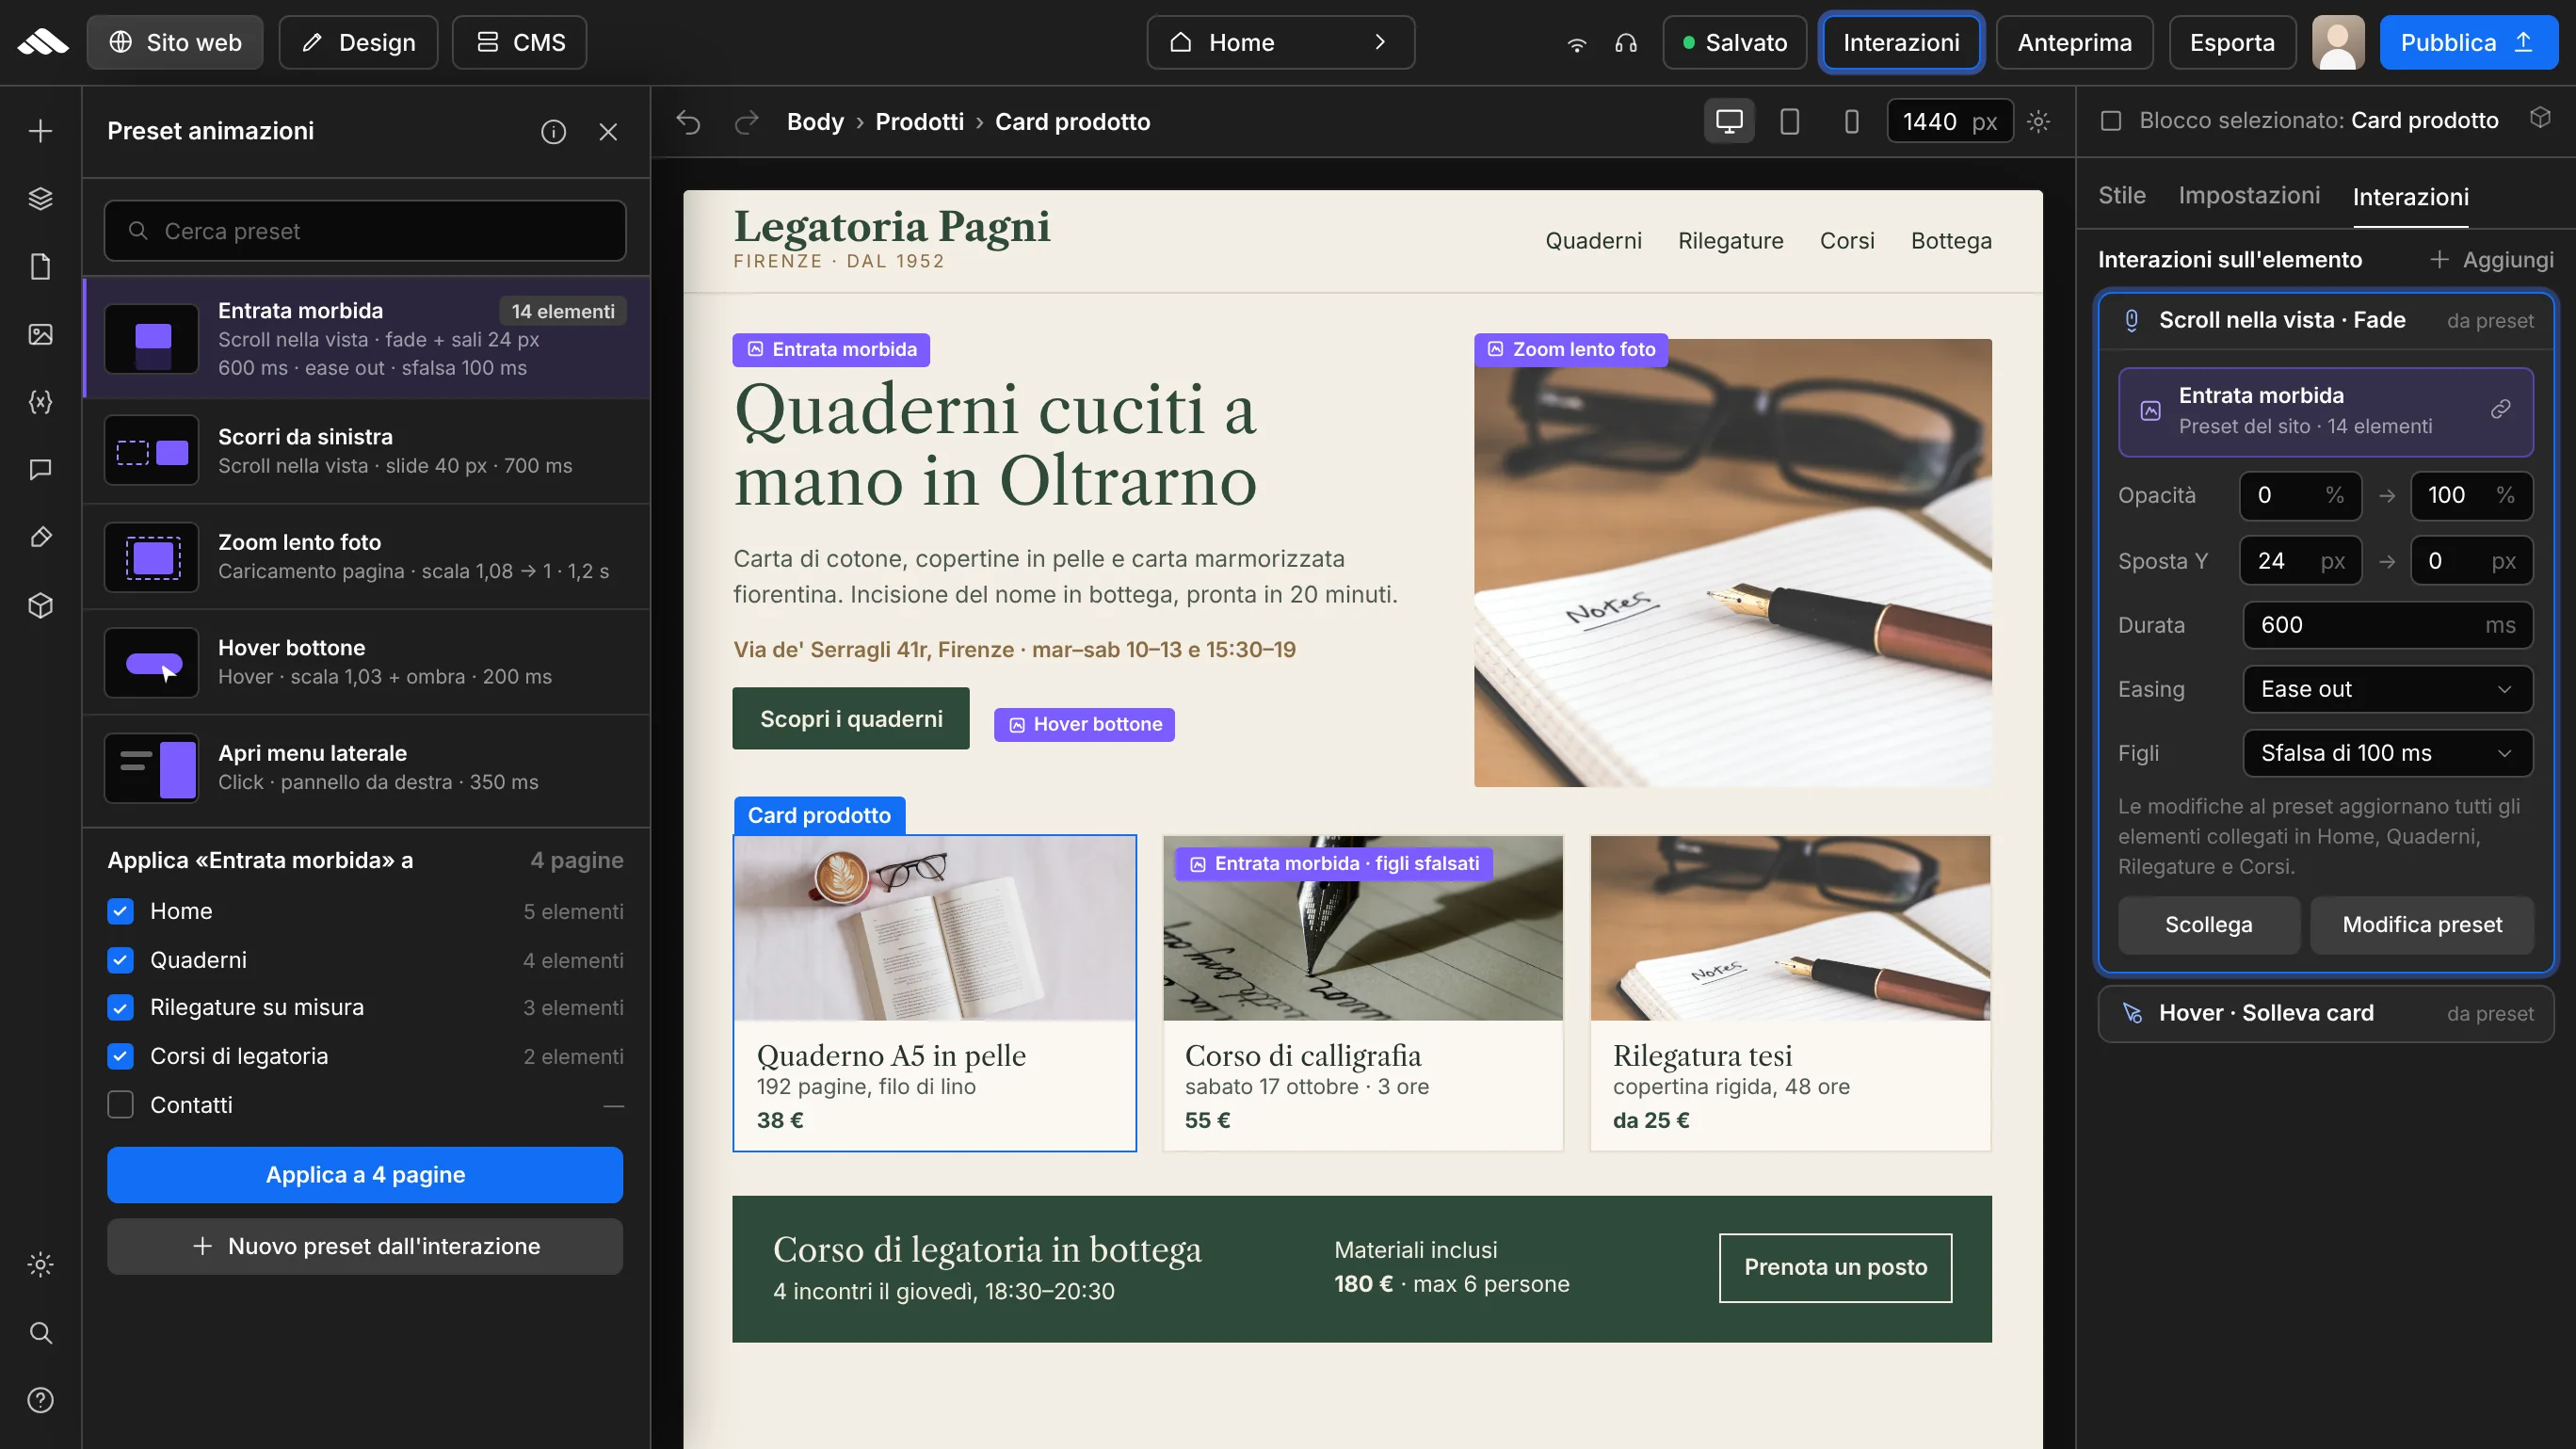Screen dimensions: 2576x1449
Task: Click the Pubblica button
Action: [x=2468, y=42]
